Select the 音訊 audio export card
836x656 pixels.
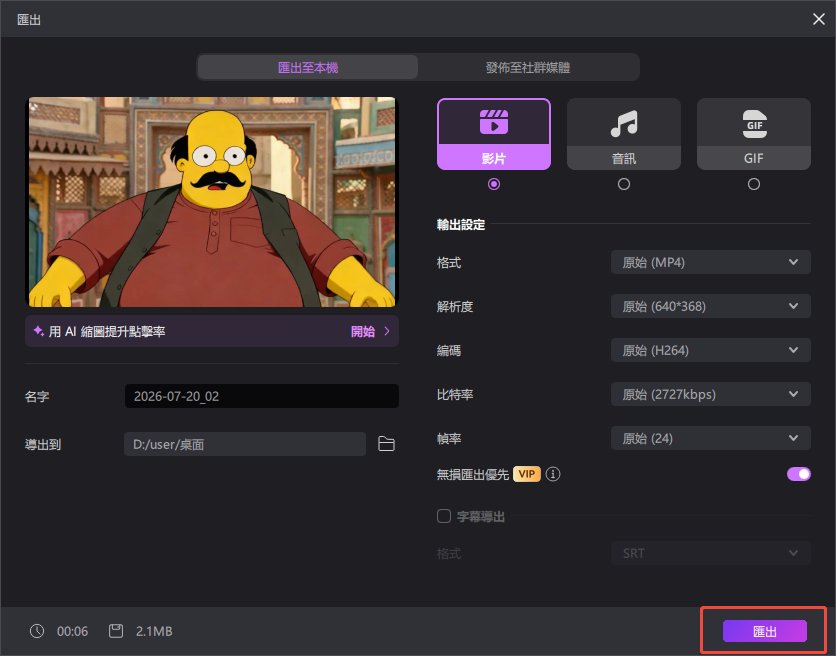coord(624,134)
